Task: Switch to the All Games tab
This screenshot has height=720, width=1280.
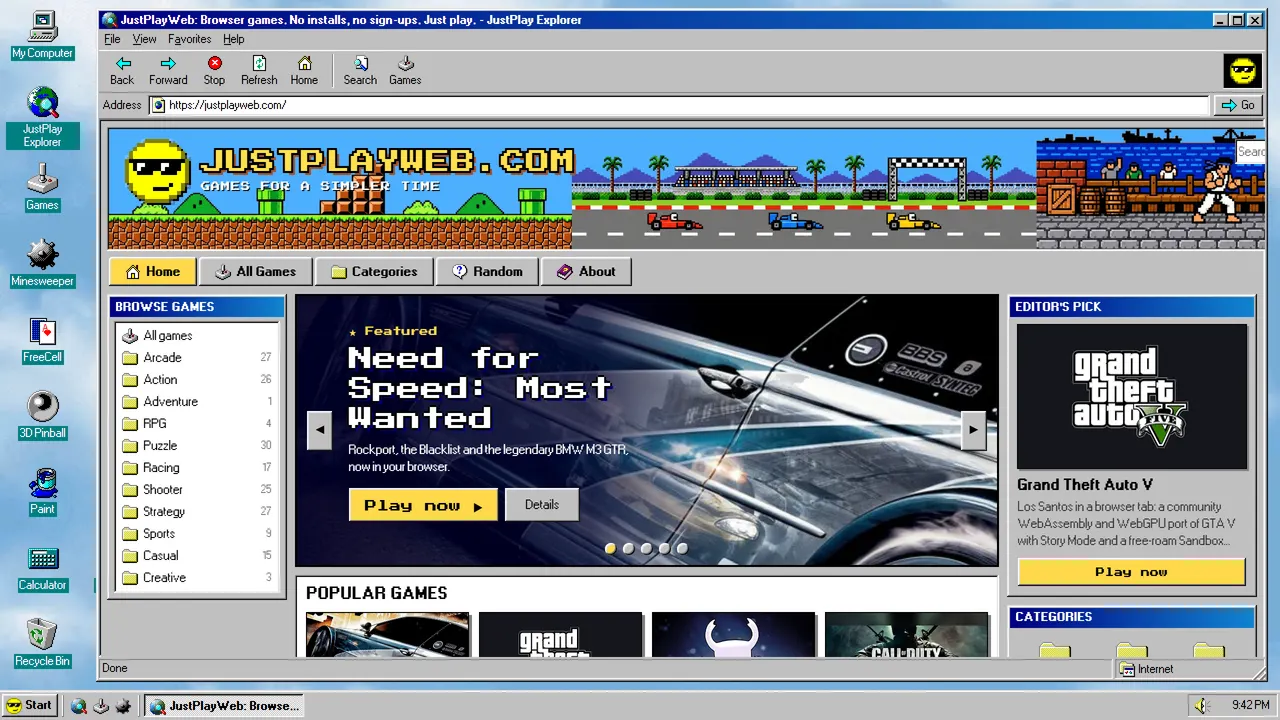Action: (x=255, y=271)
